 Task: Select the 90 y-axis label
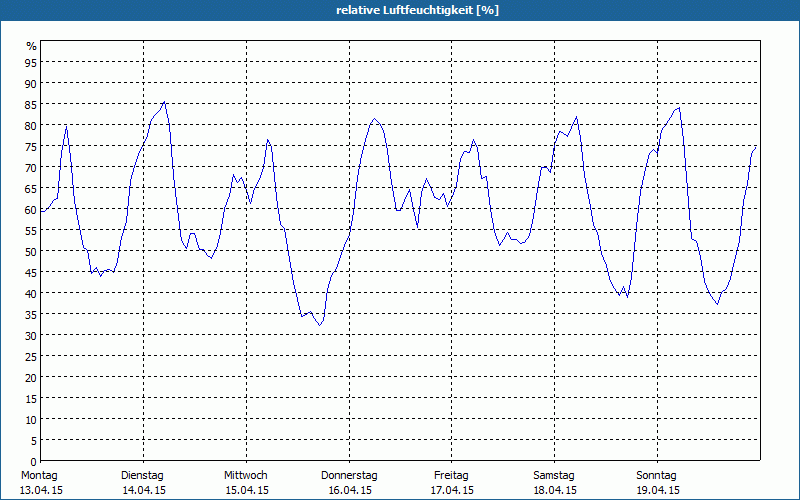(31, 84)
